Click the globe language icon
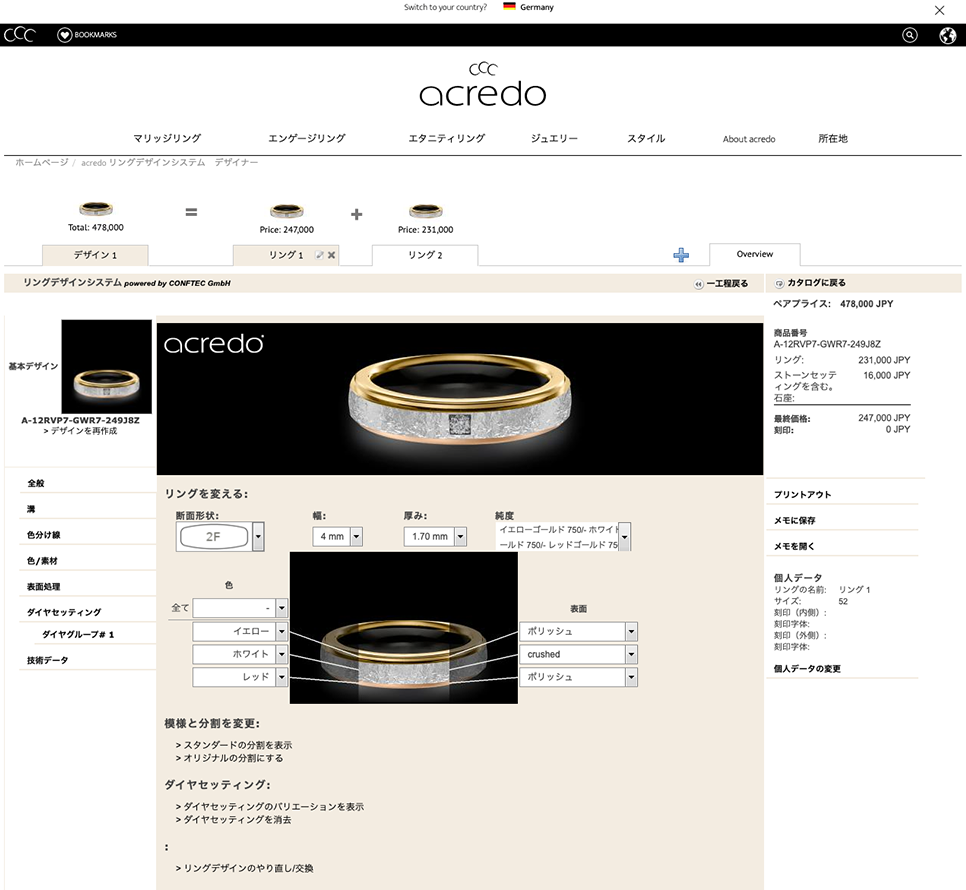Viewport: 966px width, 890px height. (947, 35)
